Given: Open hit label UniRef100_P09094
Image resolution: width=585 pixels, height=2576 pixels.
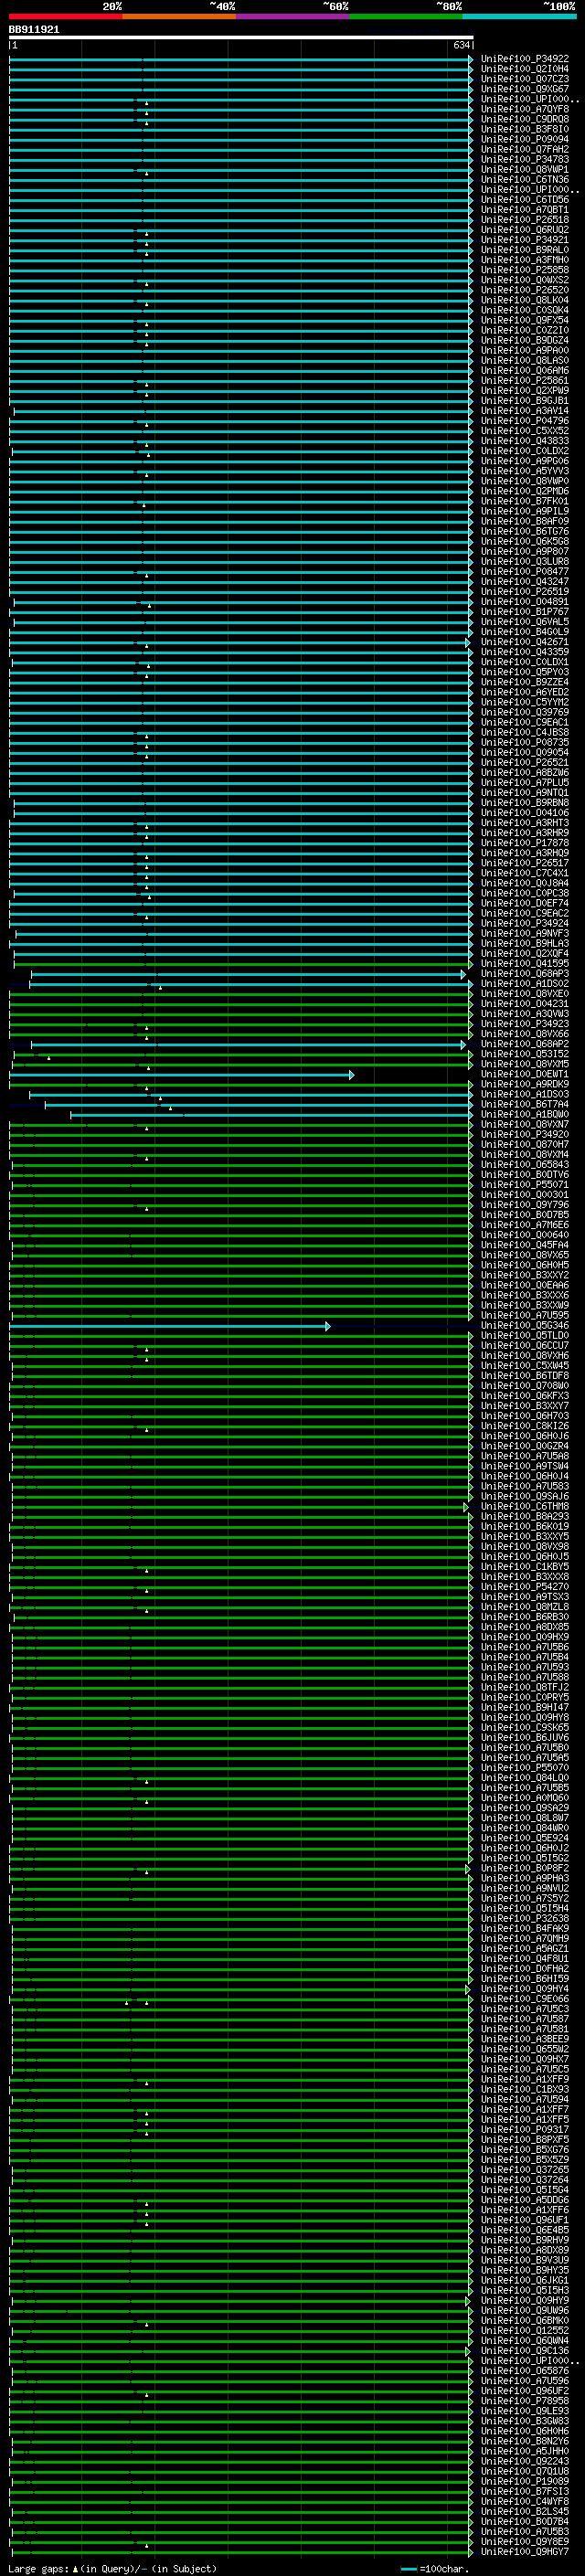Looking at the screenshot, I should click(525, 139).
